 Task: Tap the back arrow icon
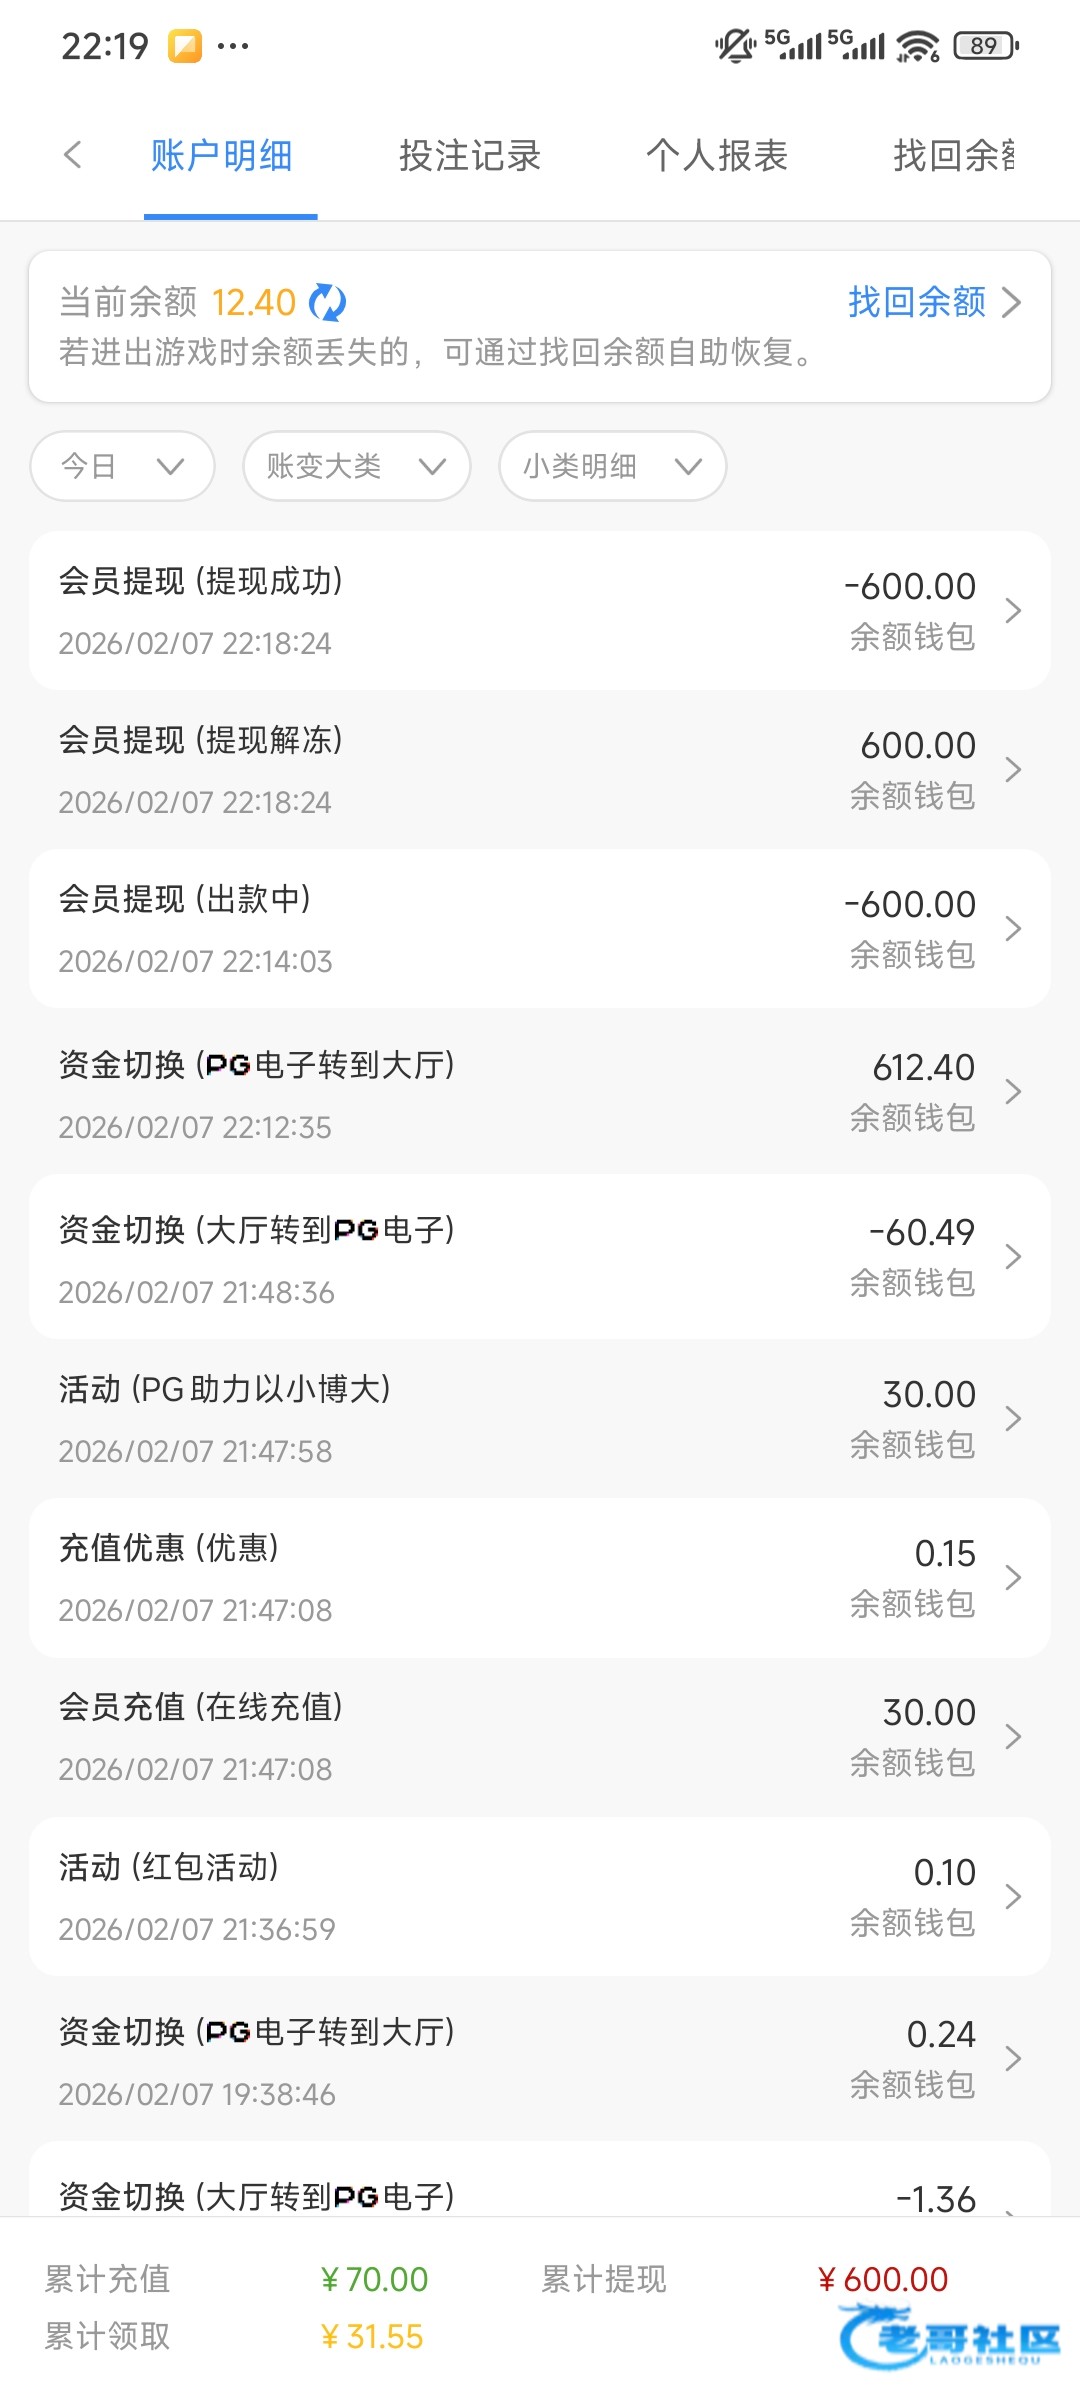click(72, 155)
